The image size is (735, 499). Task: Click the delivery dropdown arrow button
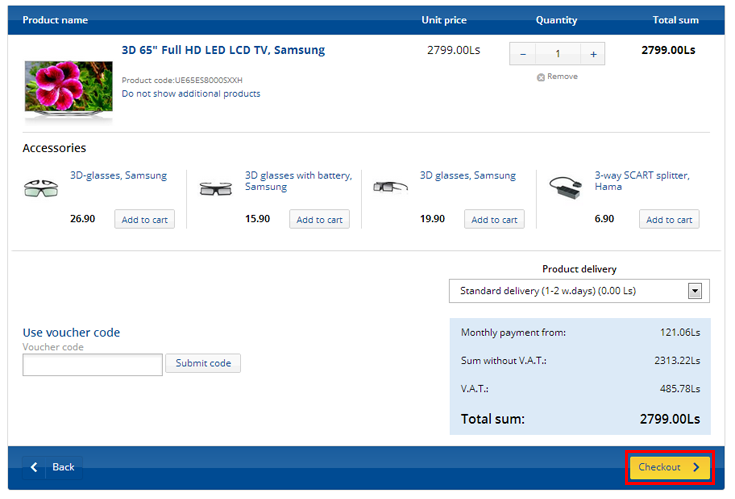(x=695, y=291)
